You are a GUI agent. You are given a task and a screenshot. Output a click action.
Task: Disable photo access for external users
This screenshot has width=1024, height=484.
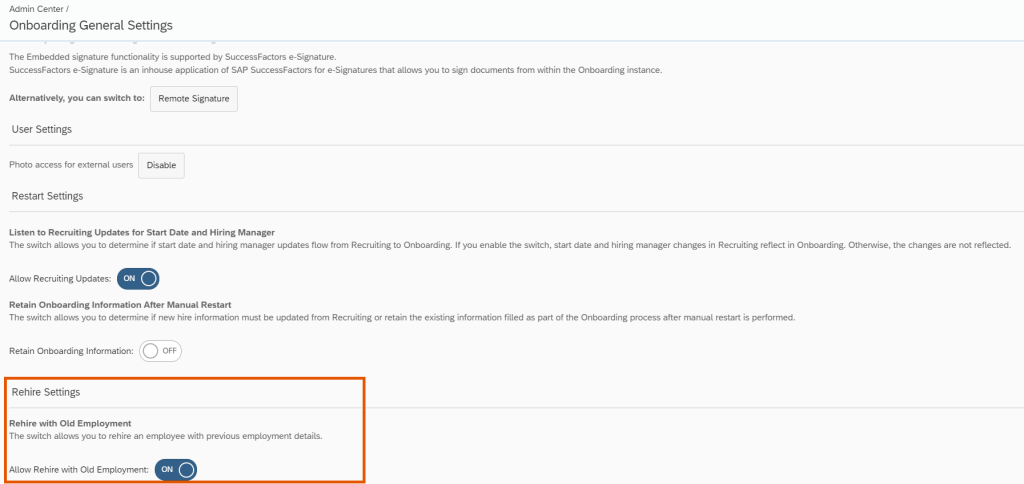[x=161, y=165]
